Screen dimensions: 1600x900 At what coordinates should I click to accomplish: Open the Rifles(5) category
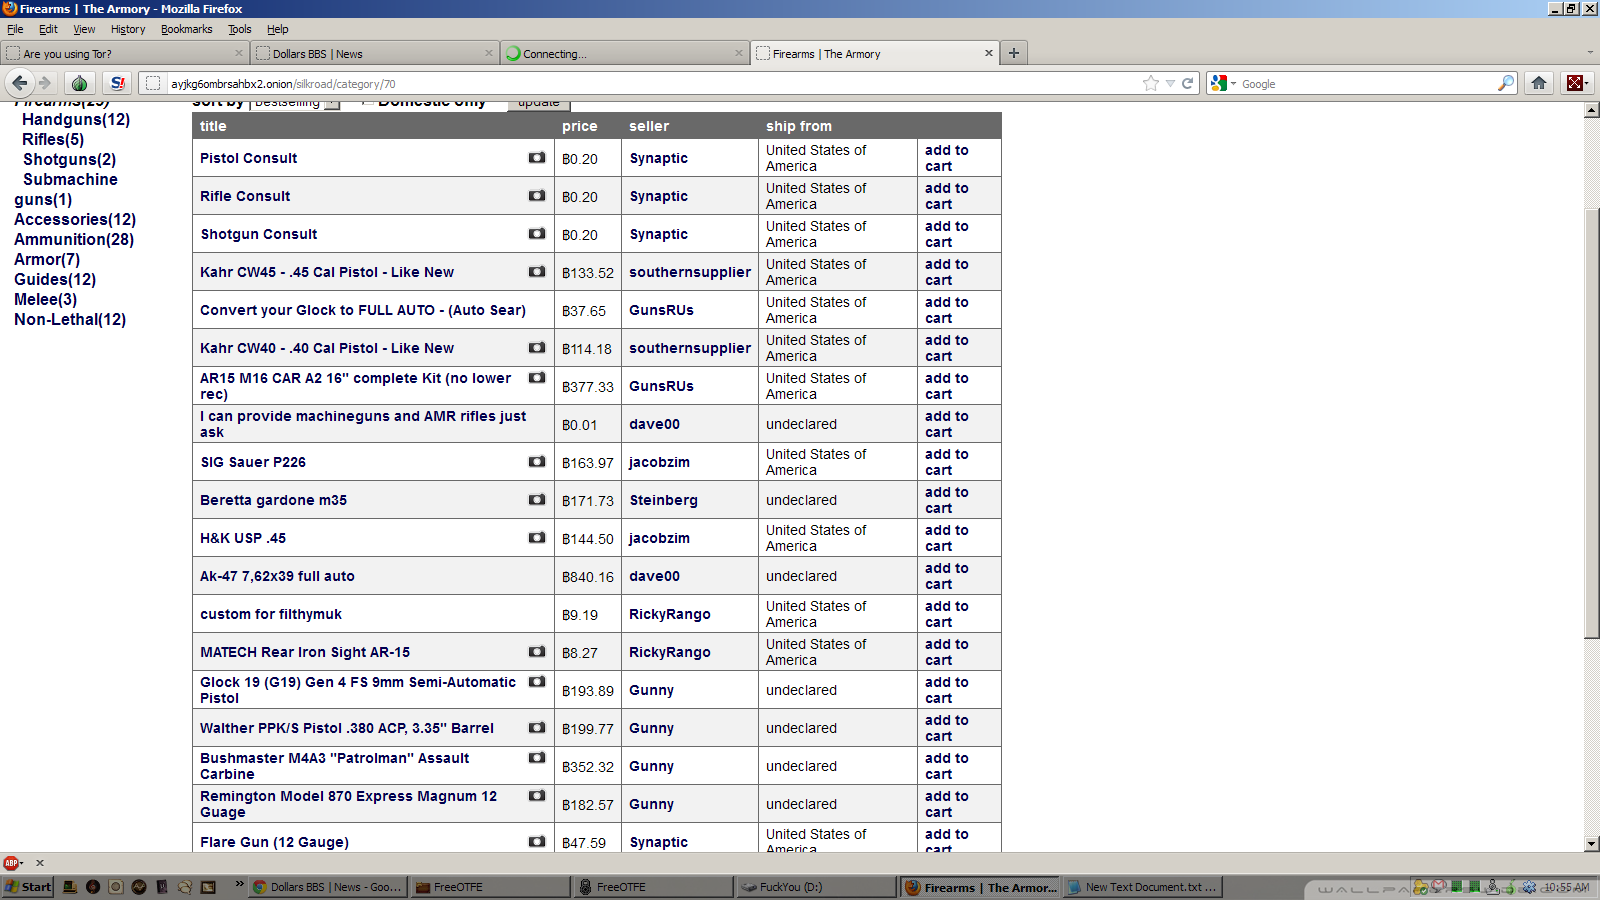(x=53, y=139)
